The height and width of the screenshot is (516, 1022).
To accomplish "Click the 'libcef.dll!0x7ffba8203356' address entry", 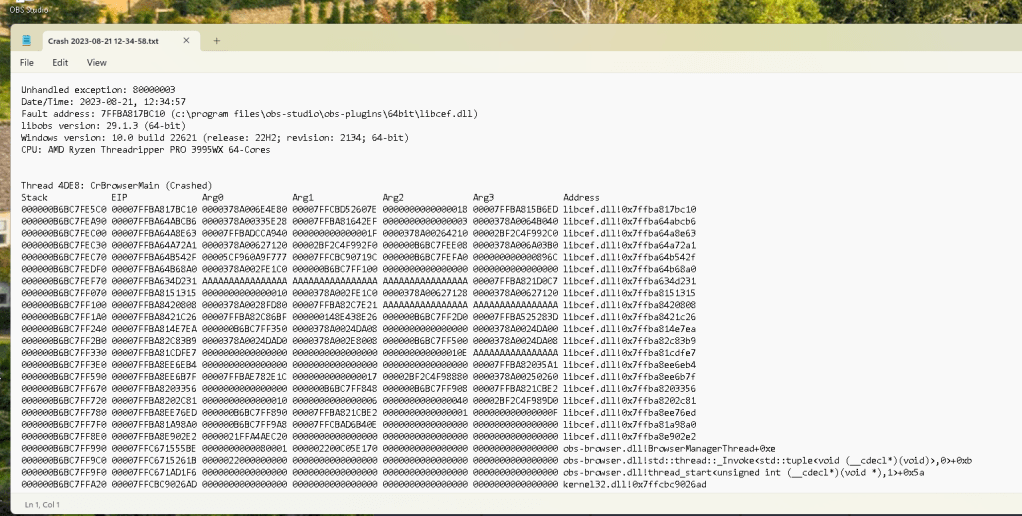I will tap(630, 389).
